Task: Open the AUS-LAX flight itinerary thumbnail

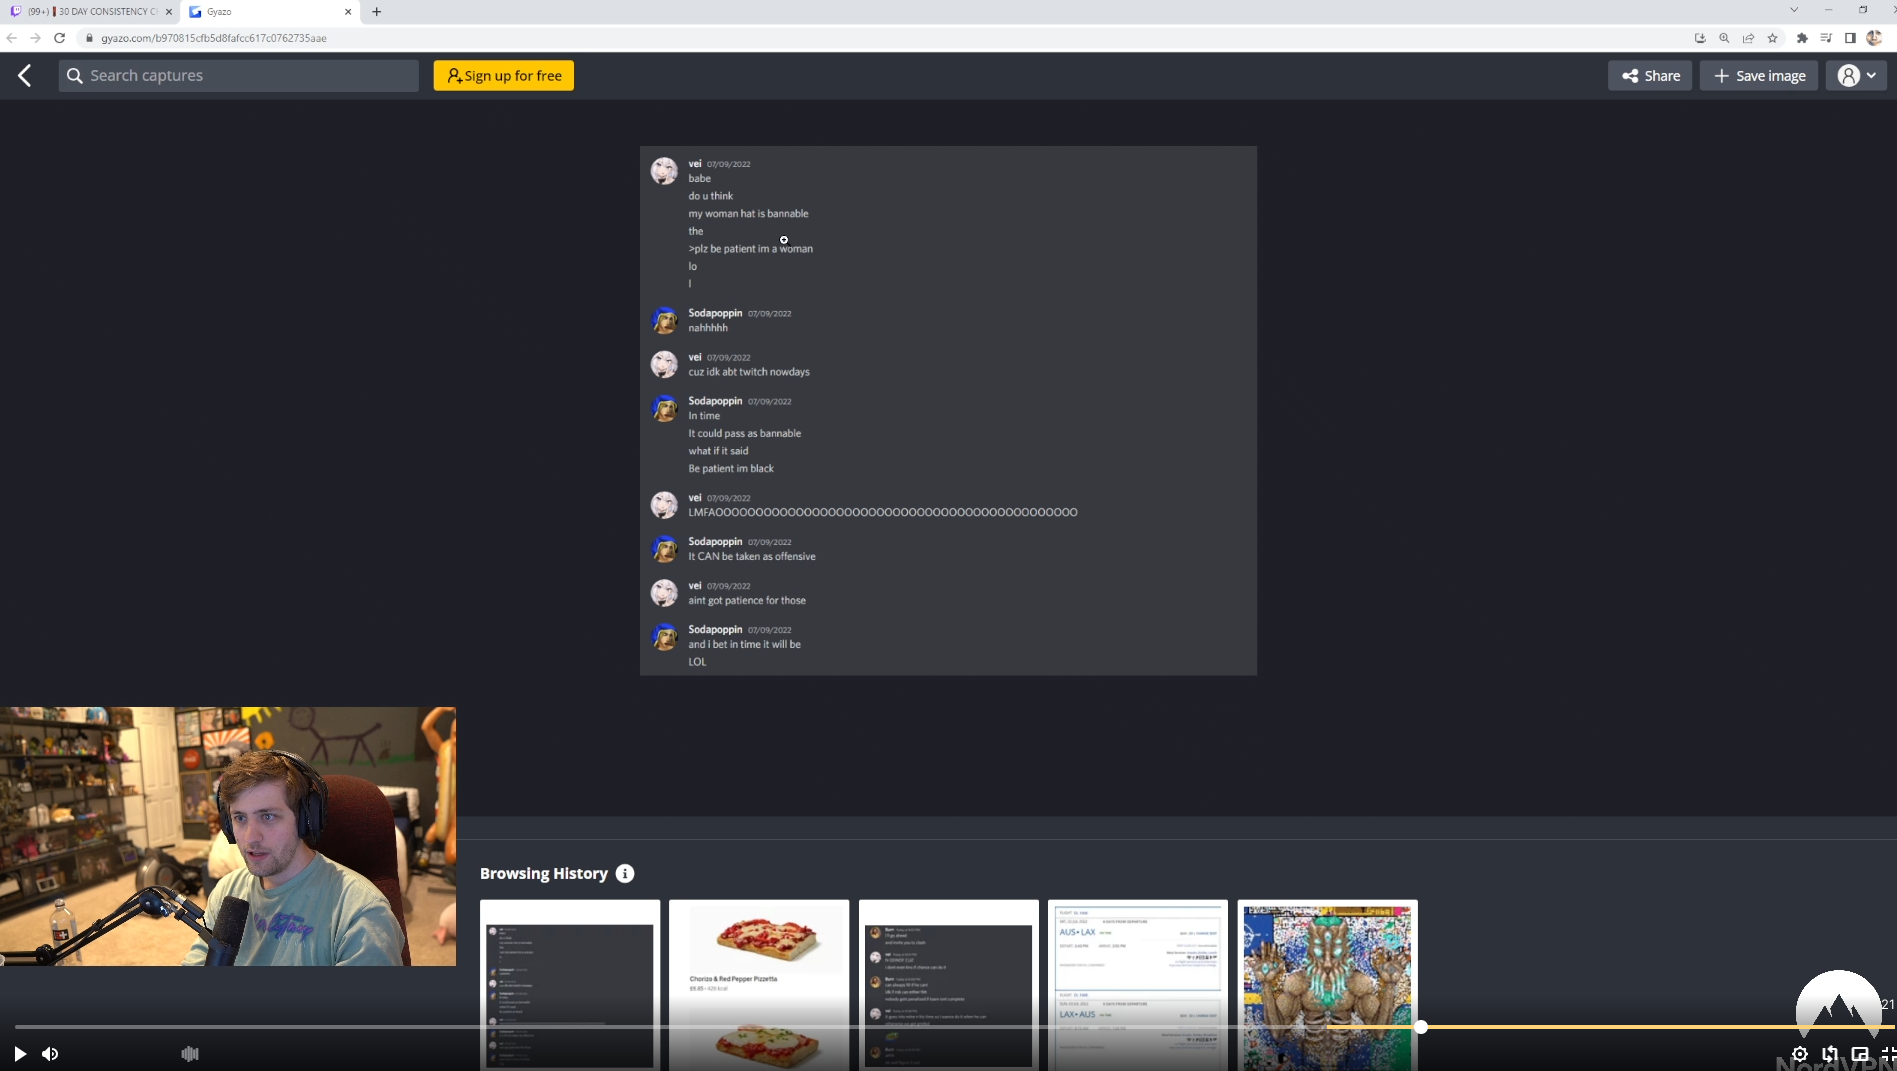Action: point(1138,984)
